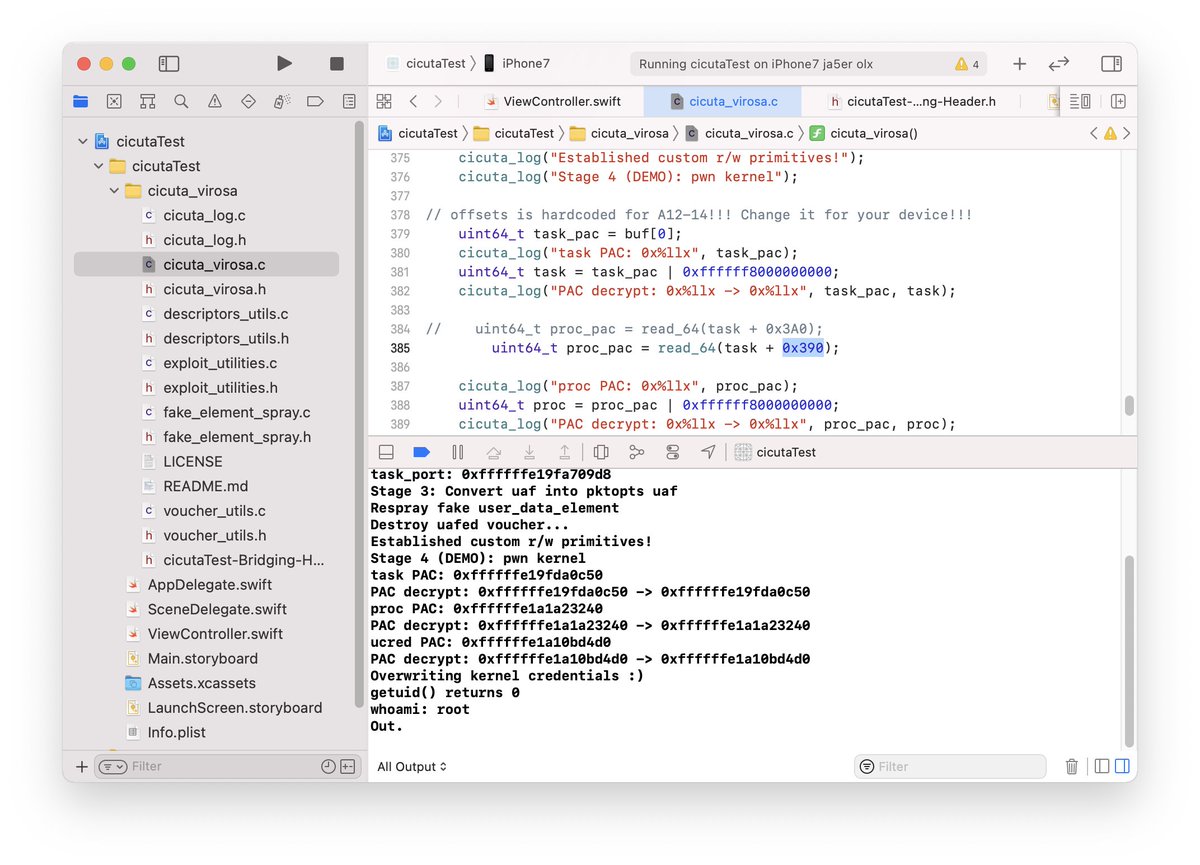Open README.md in navigator

pos(206,486)
